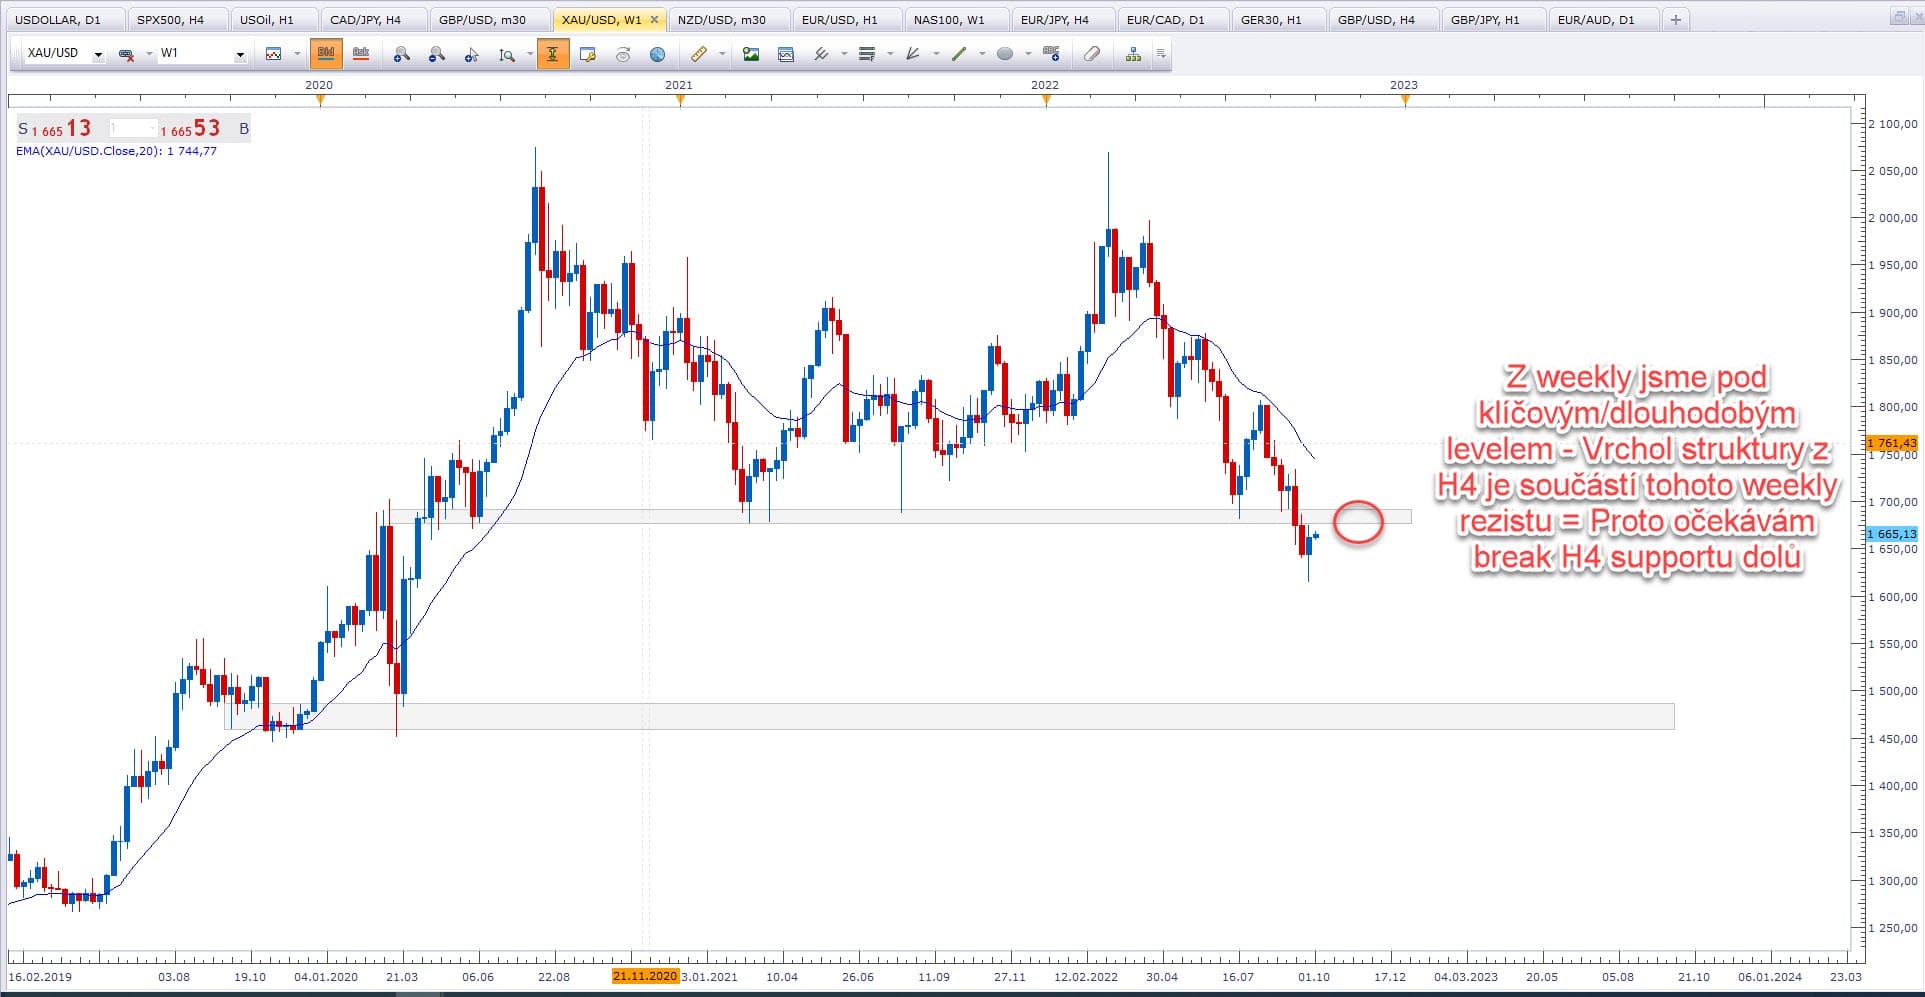The width and height of the screenshot is (1925, 997).
Task: Click the ABC text label tool
Action: tap(1050, 53)
